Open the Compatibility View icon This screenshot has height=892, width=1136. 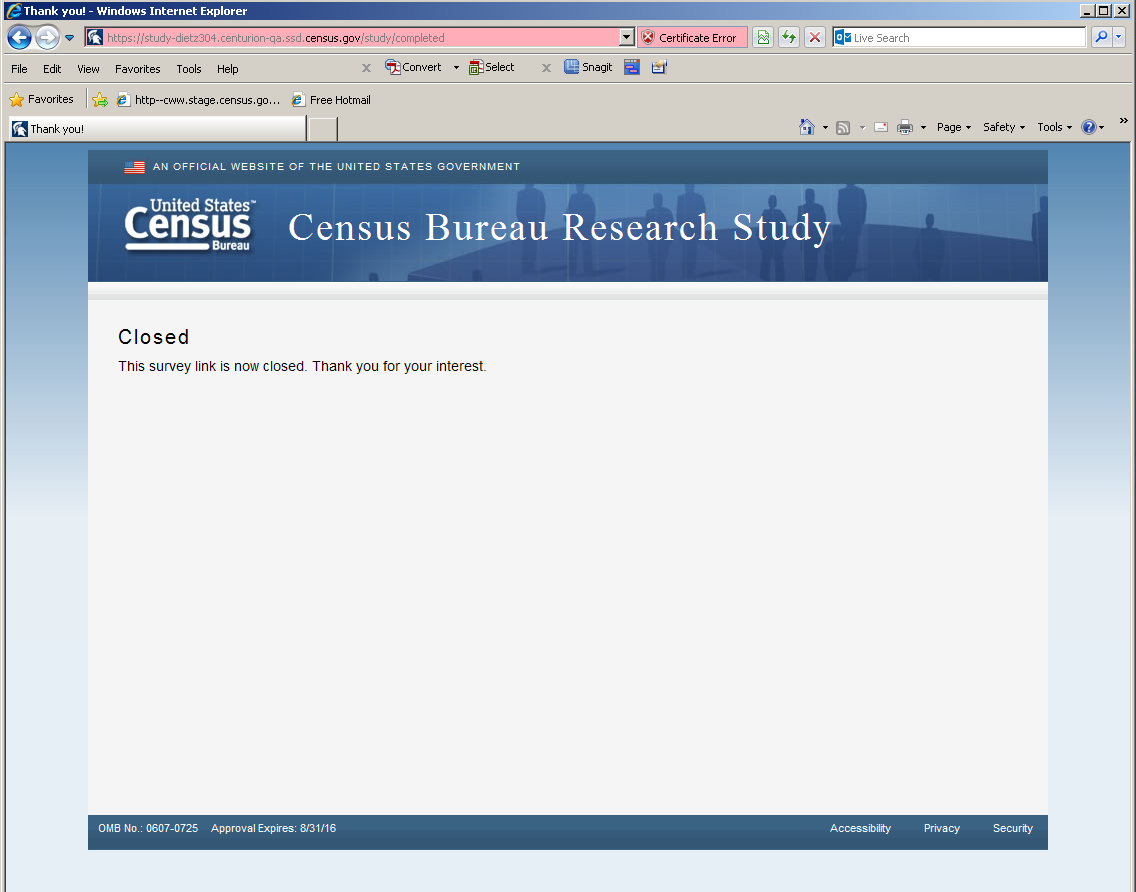pos(763,38)
